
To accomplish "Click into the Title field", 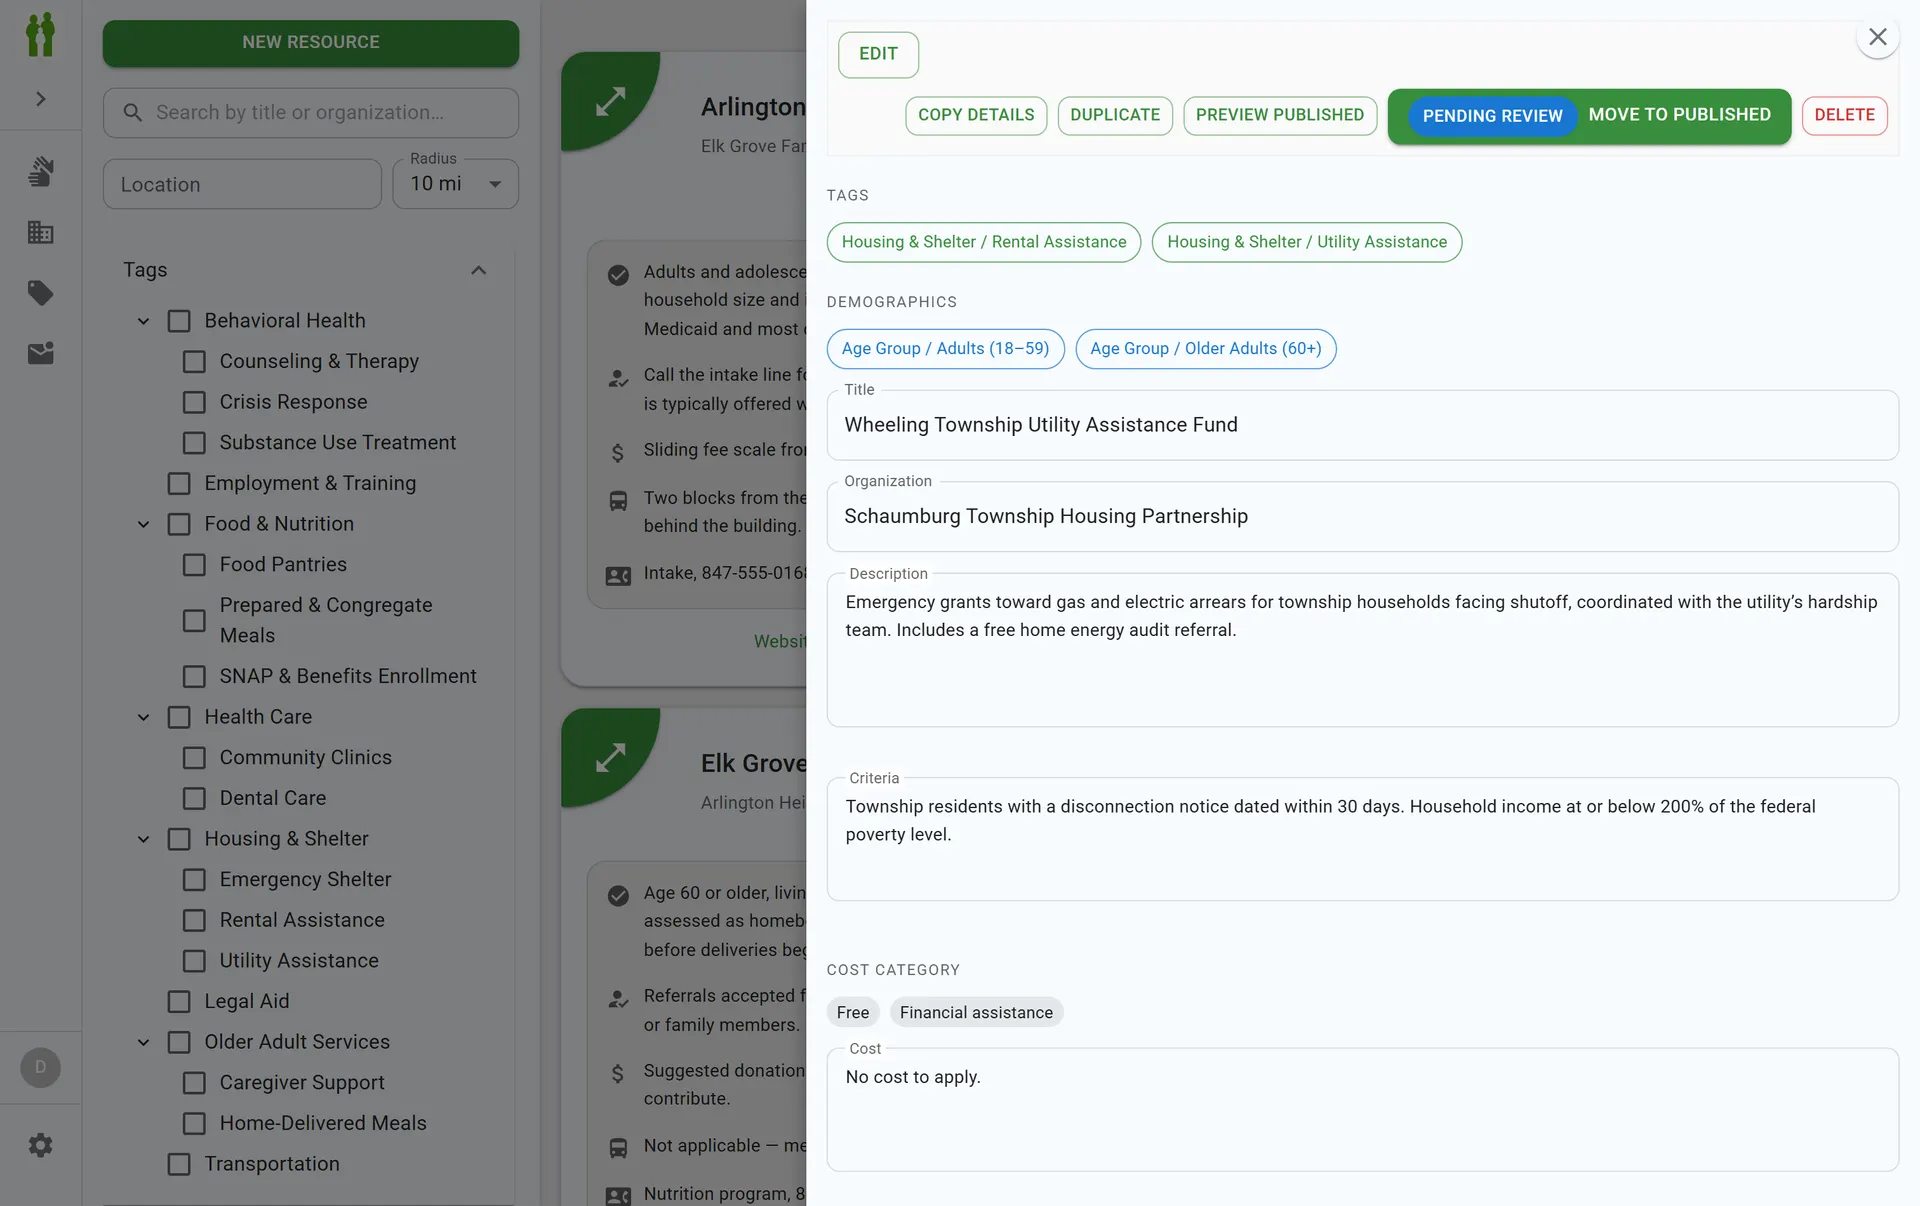I will [1362, 425].
